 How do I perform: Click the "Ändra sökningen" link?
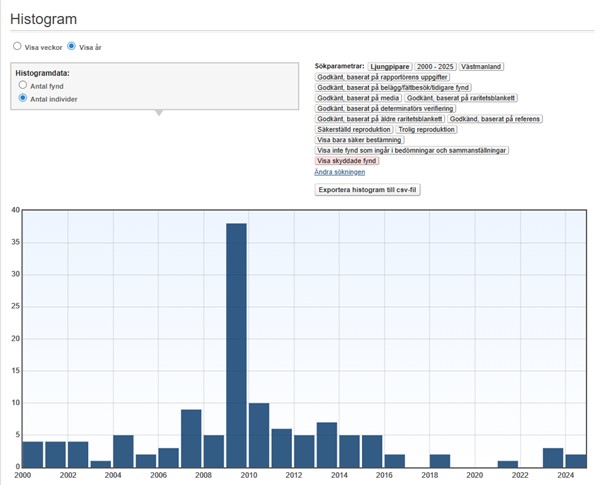pyautogui.click(x=339, y=172)
